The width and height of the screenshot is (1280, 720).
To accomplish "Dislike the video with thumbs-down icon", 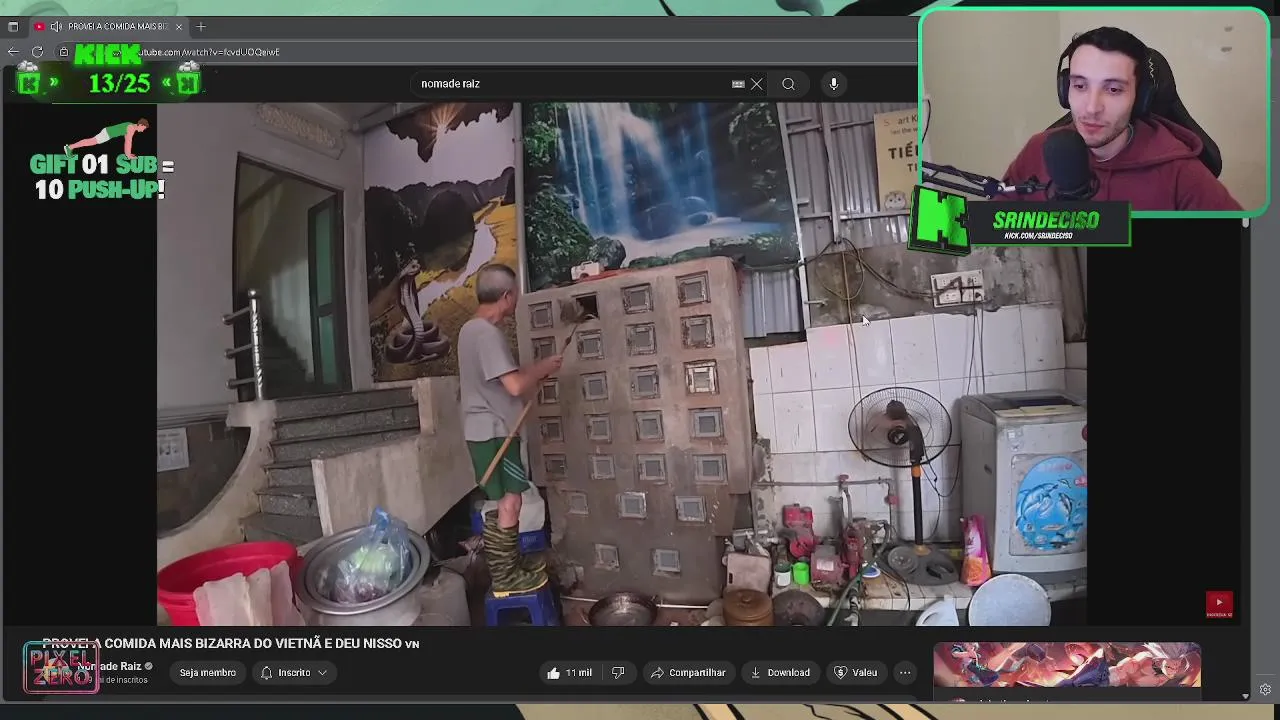I will [618, 673].
